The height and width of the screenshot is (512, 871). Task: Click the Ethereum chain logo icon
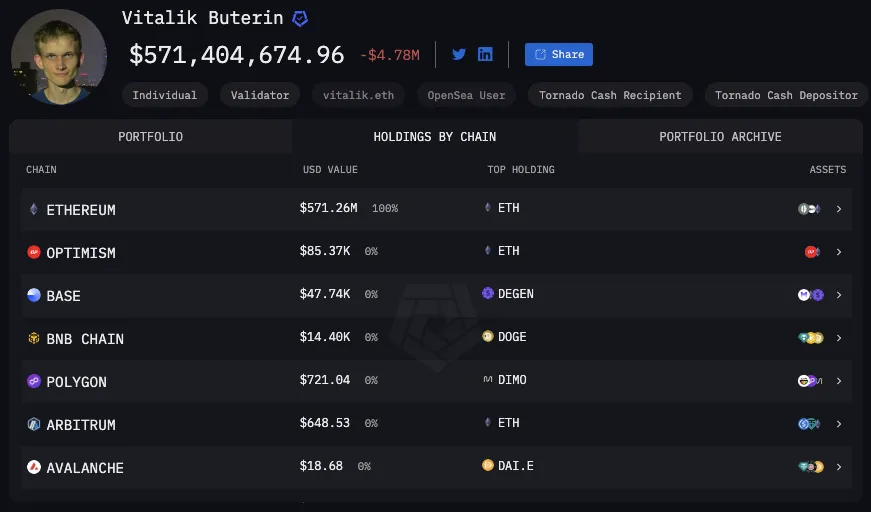pyautogui.click(x=34, y=209)
